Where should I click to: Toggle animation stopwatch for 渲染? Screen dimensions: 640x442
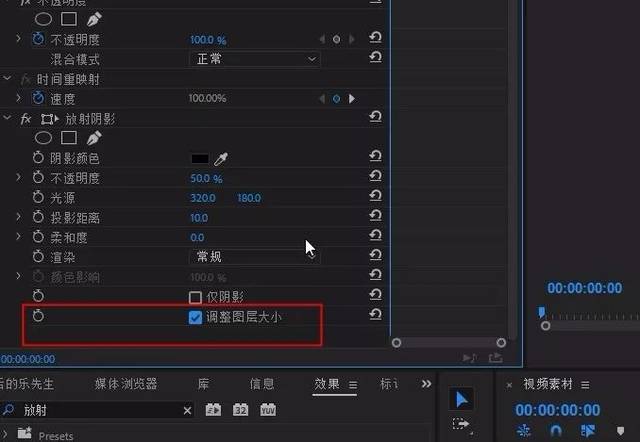coord(38,256)
